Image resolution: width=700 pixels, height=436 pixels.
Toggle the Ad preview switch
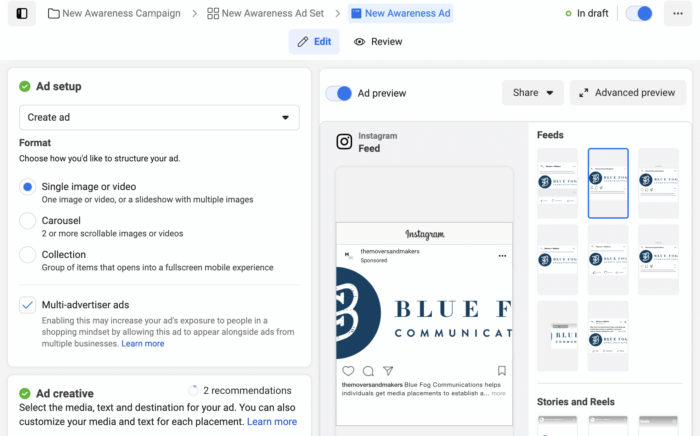[338, 93]
